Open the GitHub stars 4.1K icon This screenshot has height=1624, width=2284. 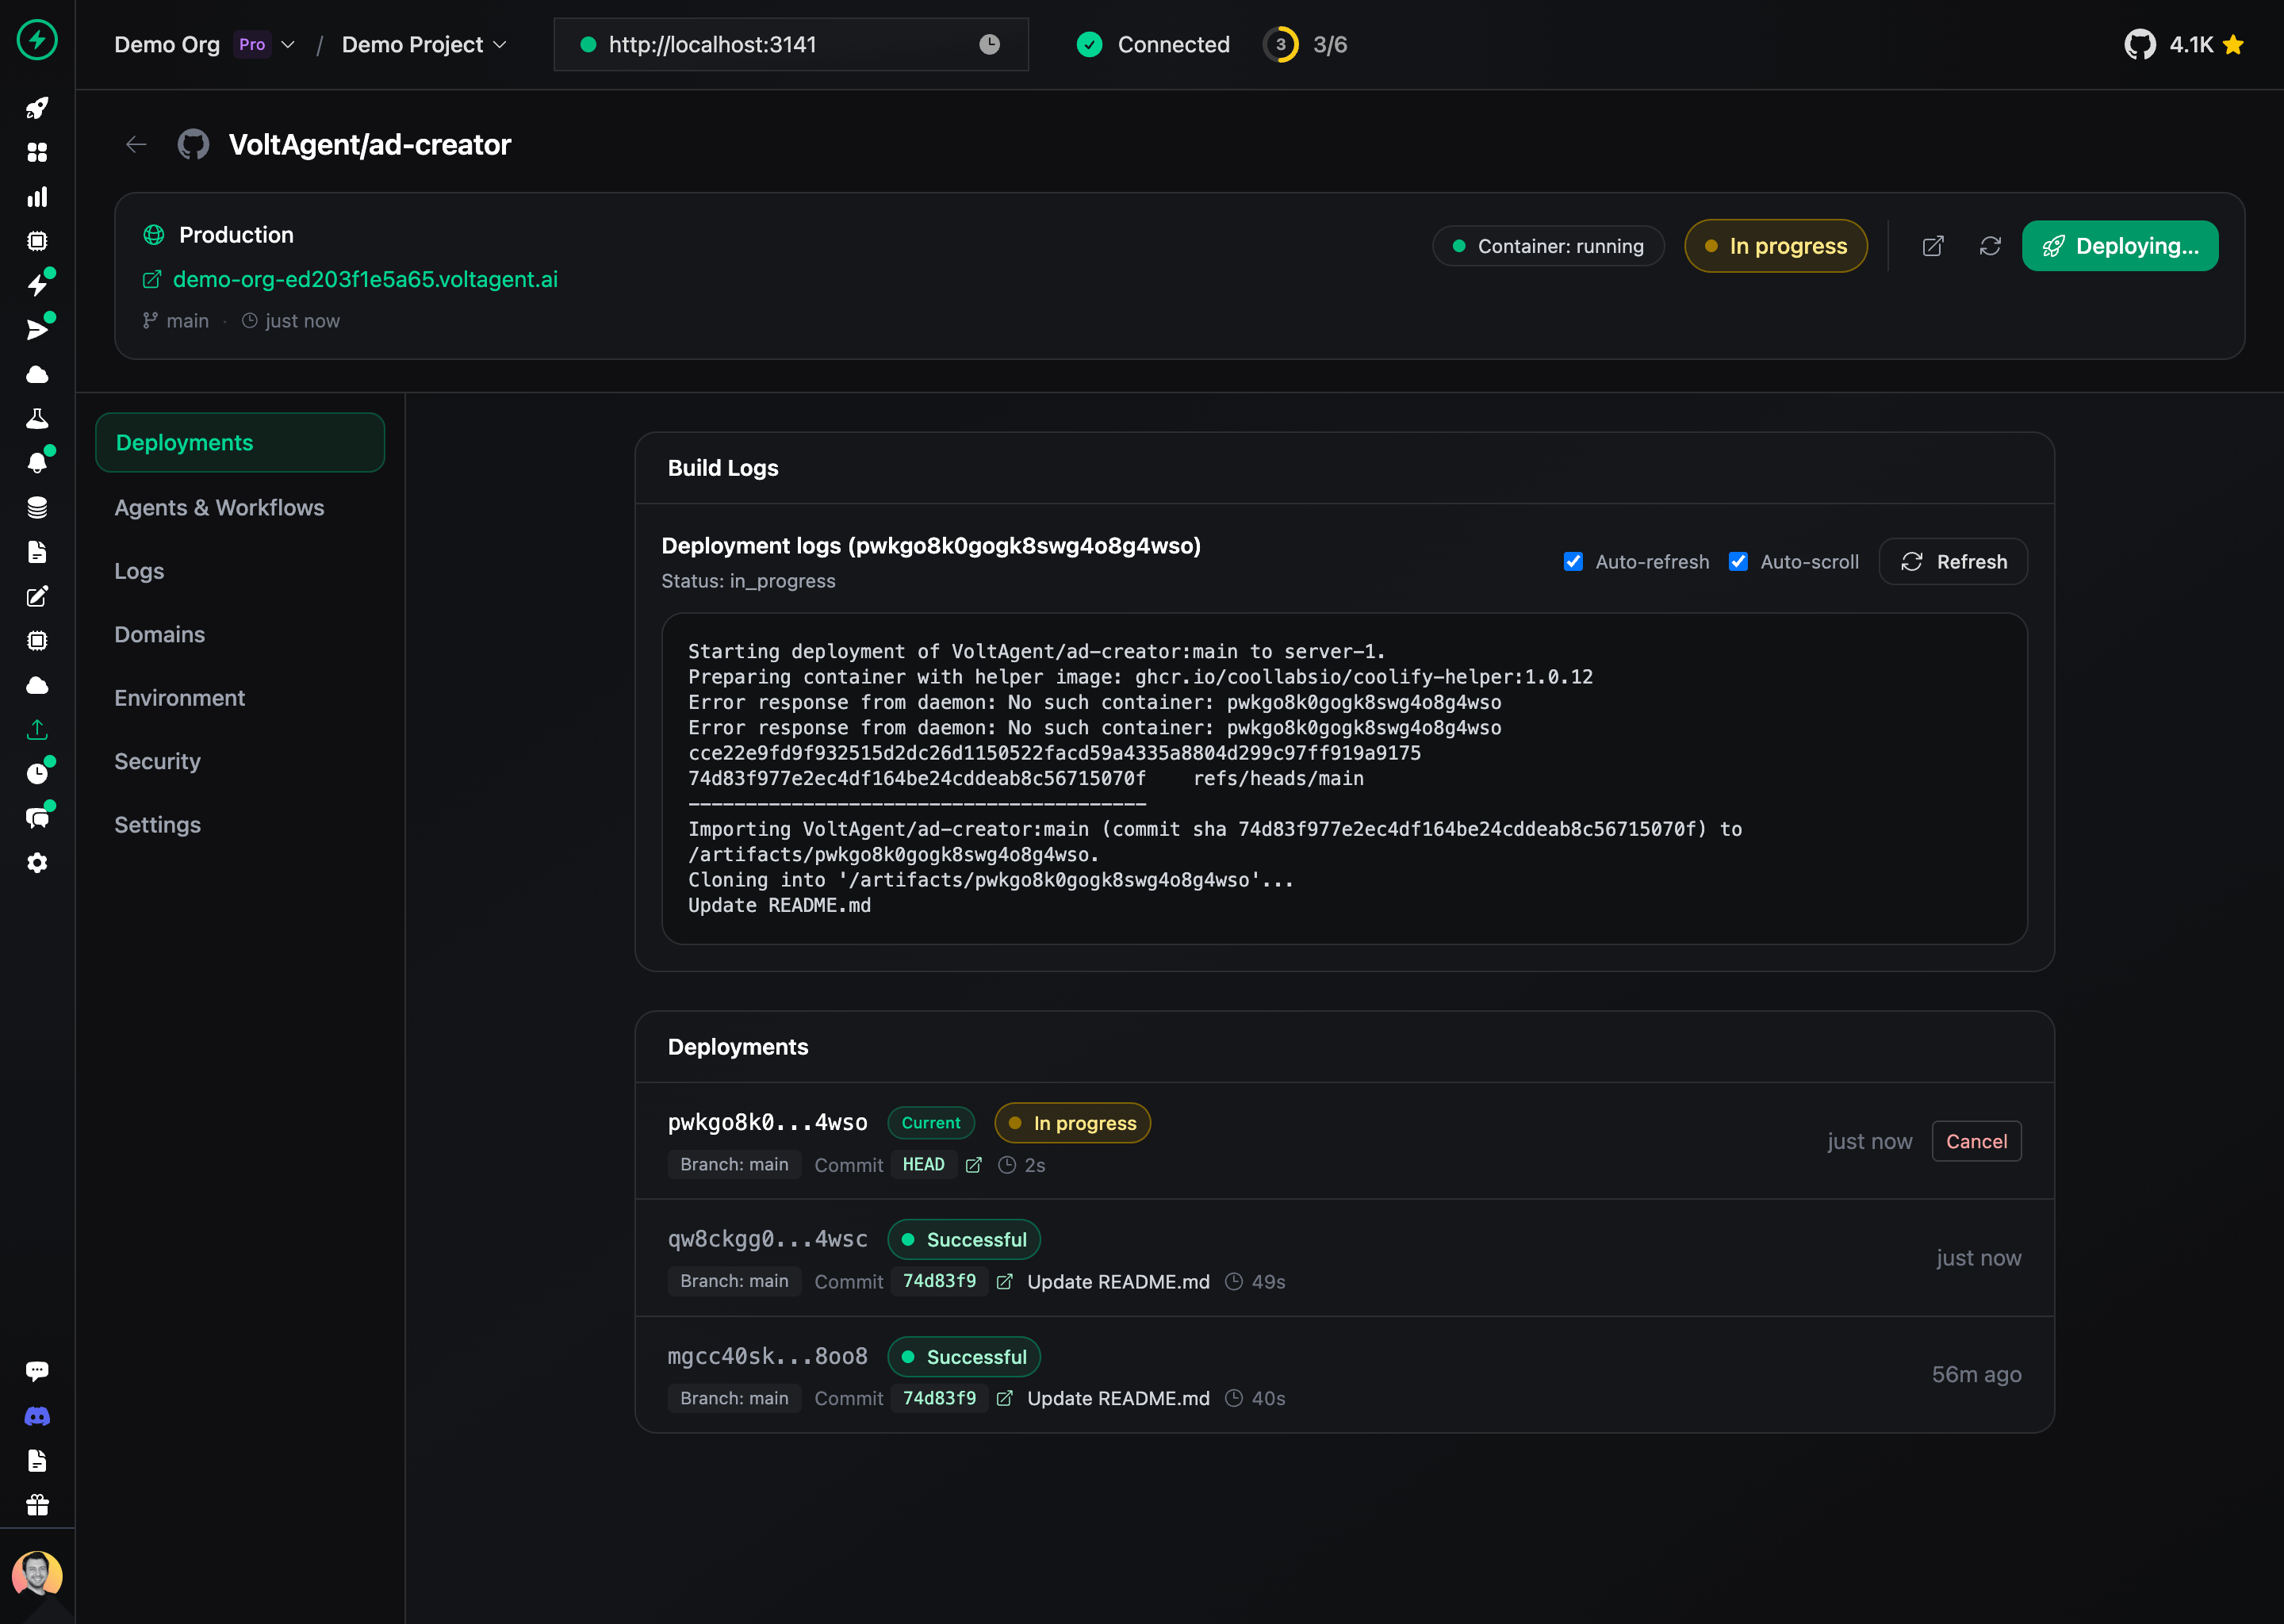tap(2139, 45)
